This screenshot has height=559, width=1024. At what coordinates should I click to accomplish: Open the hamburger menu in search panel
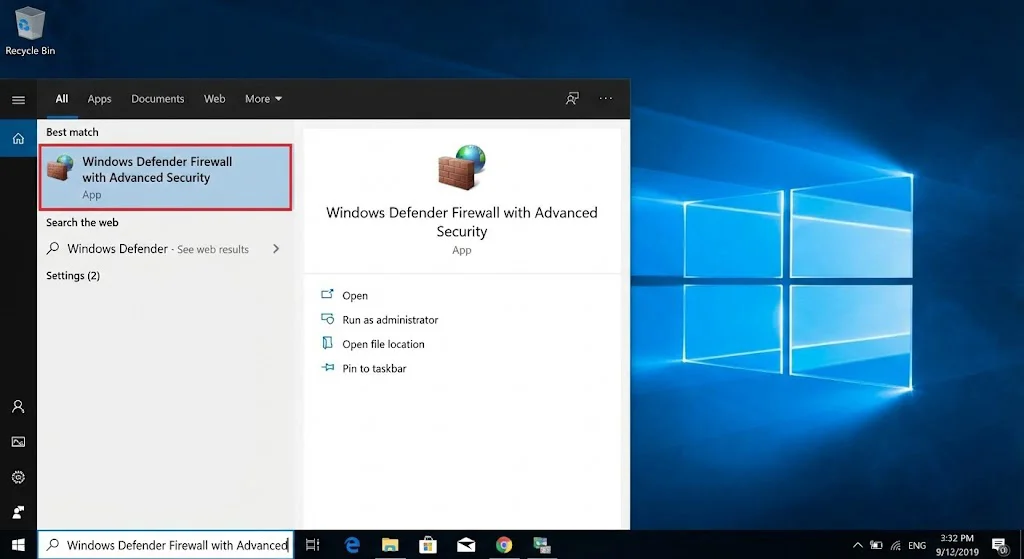pyautogui.click(x=18, y=100)
